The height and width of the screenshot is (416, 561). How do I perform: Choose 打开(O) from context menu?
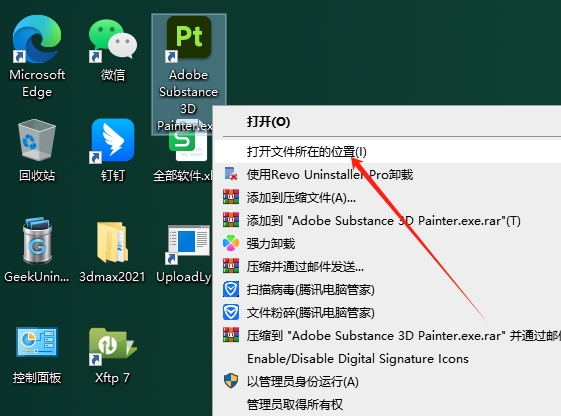tap(387, 122)
